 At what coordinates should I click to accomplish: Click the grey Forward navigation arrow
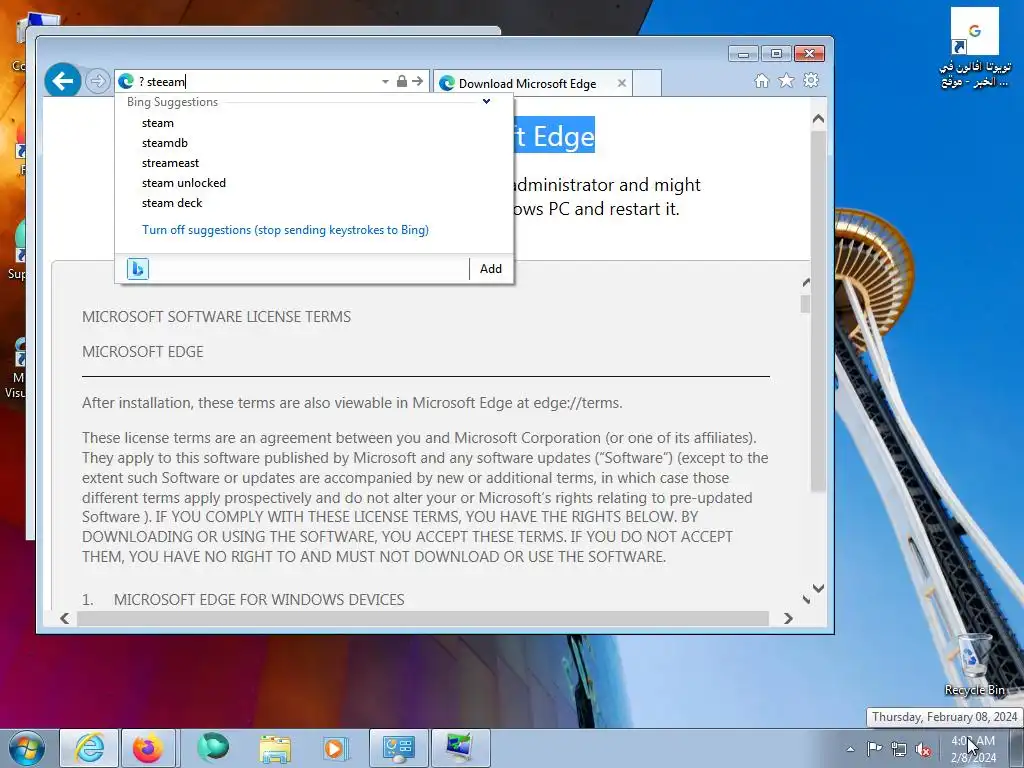coord(97,82)
